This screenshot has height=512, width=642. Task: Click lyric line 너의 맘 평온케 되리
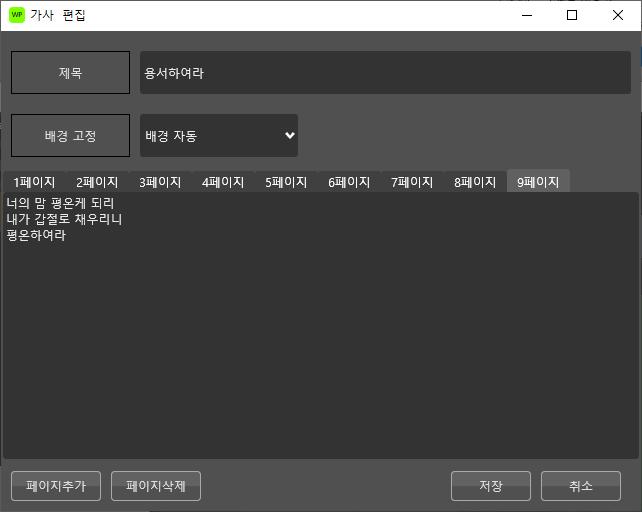[60, 203]
